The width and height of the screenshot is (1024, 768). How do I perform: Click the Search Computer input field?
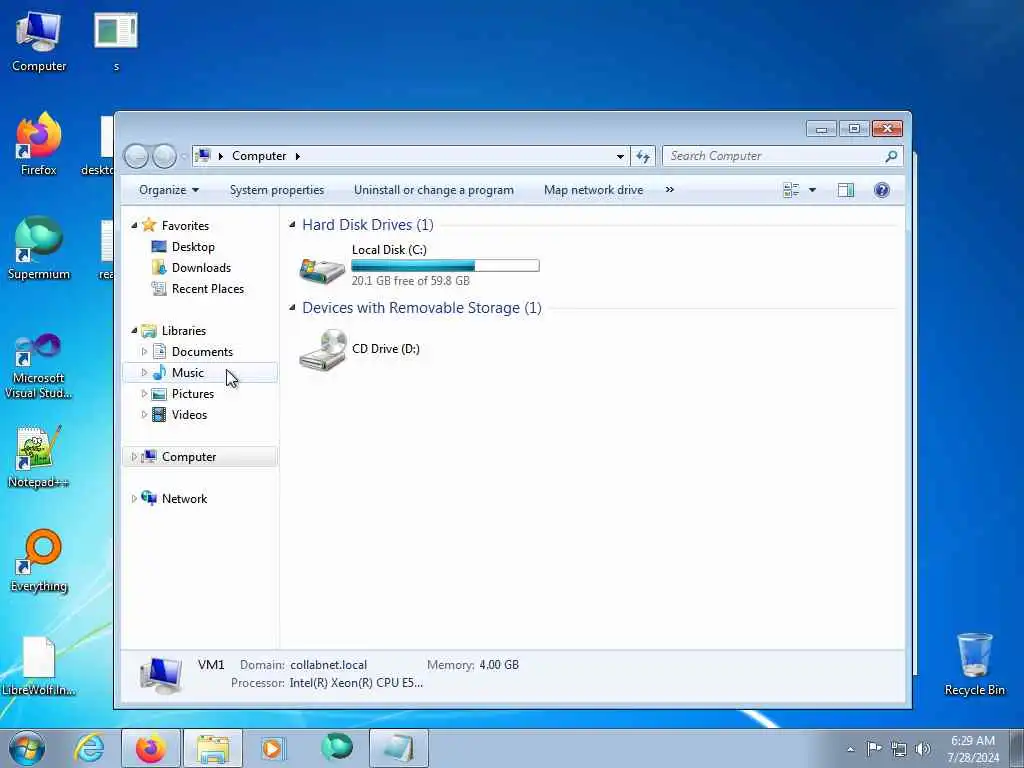tap(774, 156)
